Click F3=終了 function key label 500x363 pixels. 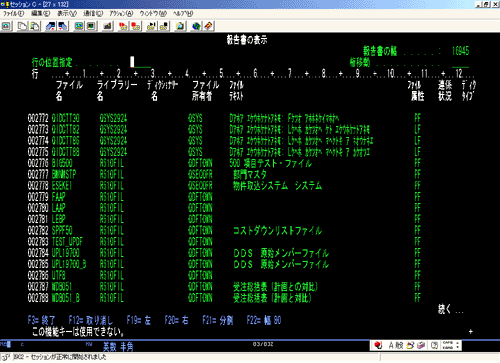click(42, 320)
